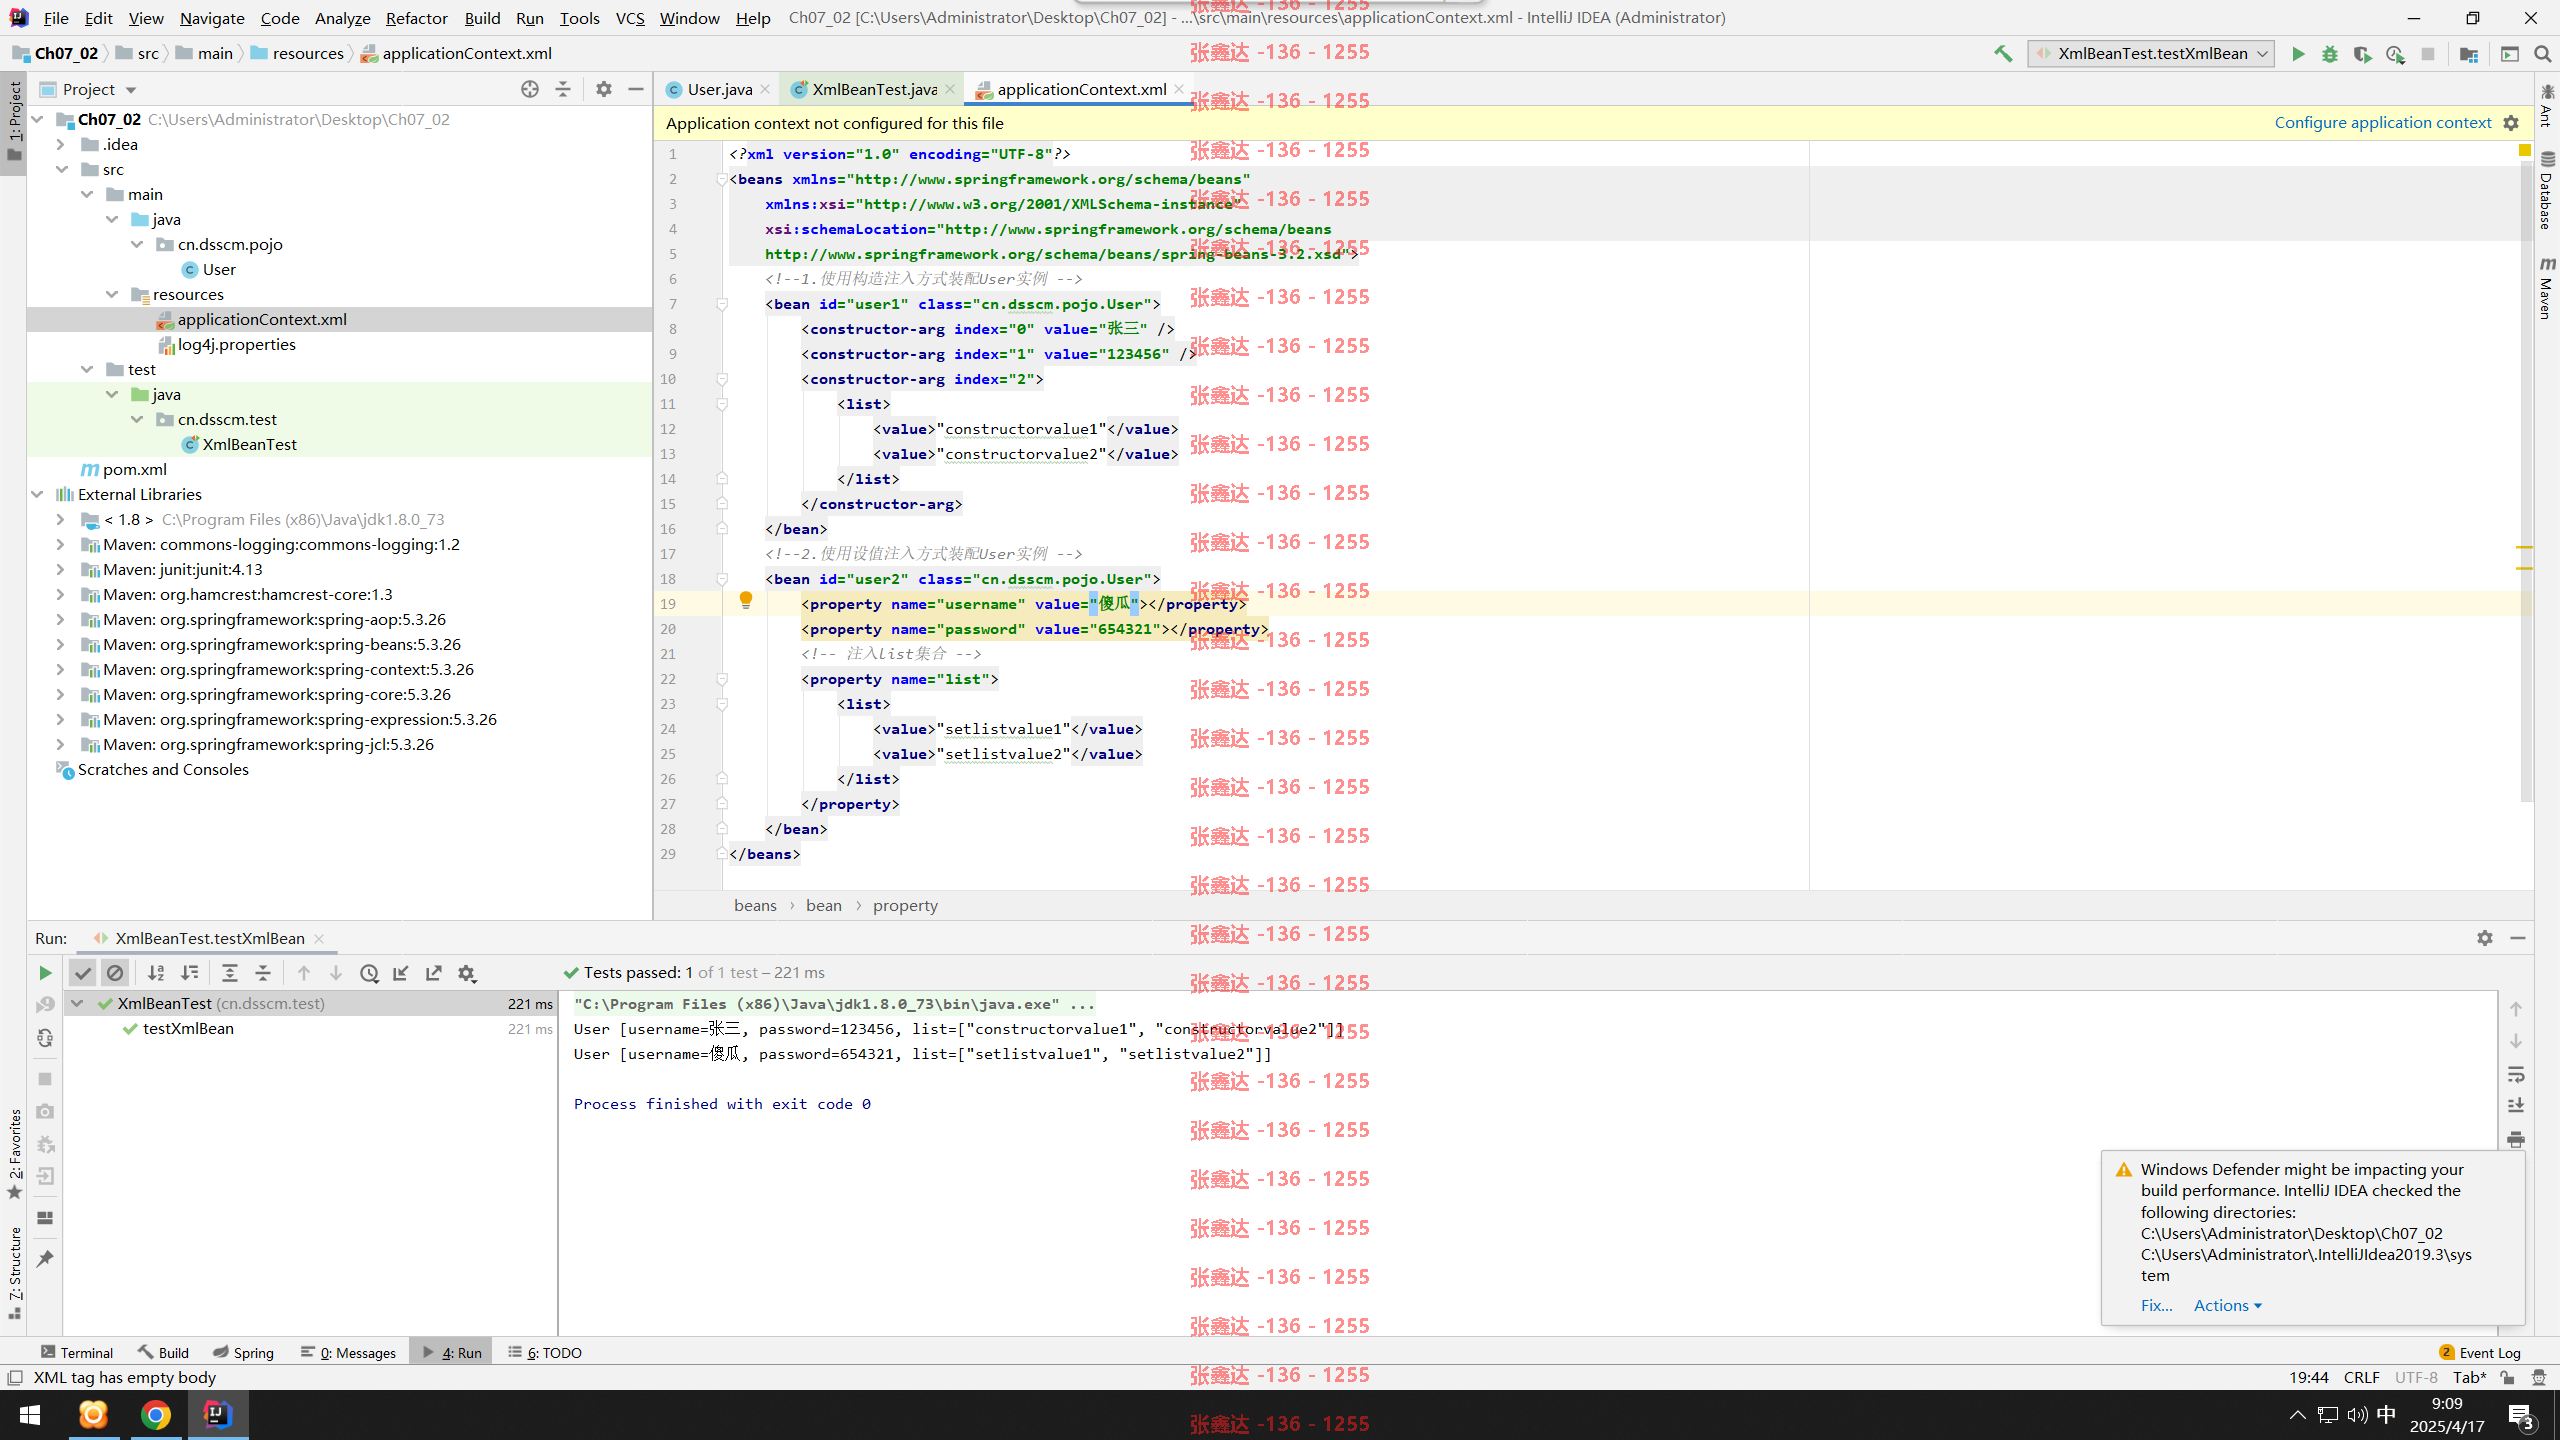The height and width of the screenshot is (1440, 2560).
Task: Select pom.xml in the Project tree
Action: [134, 469]
